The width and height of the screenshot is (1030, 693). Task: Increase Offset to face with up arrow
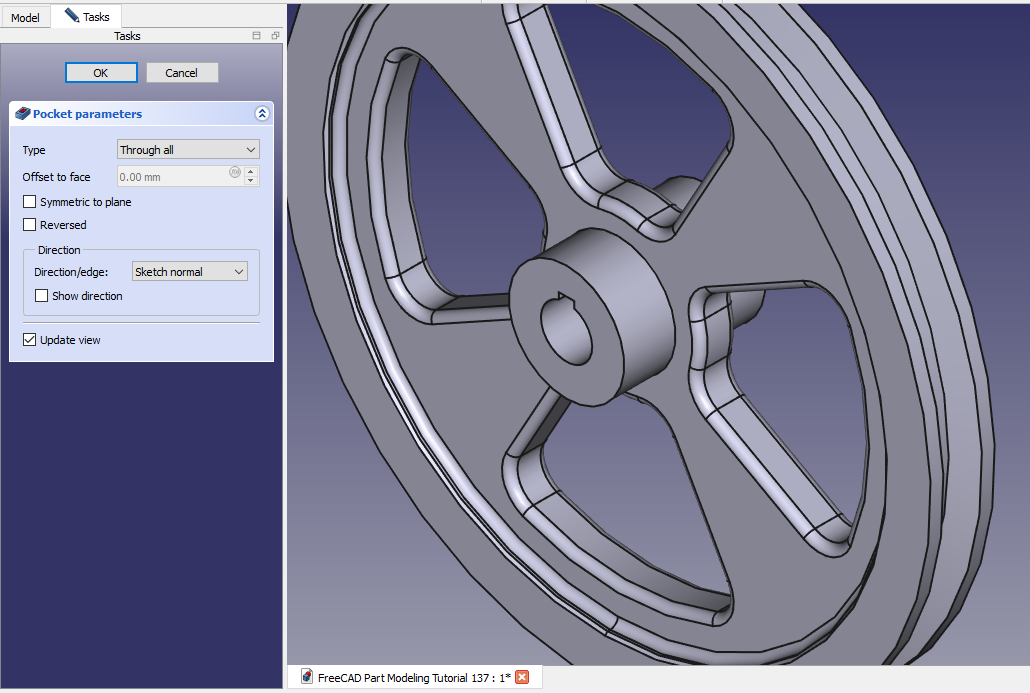pos(251,172)
